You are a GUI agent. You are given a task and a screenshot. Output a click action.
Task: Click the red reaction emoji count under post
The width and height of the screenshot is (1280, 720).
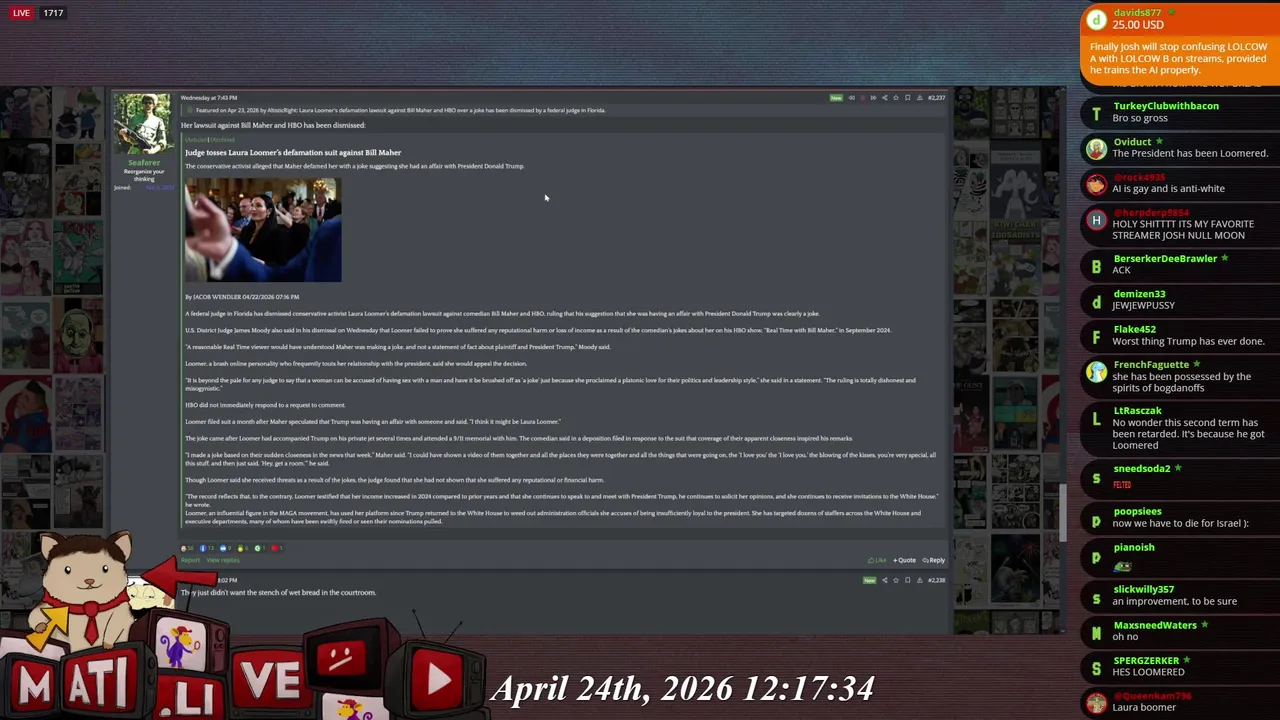click(x=277, y=548)
